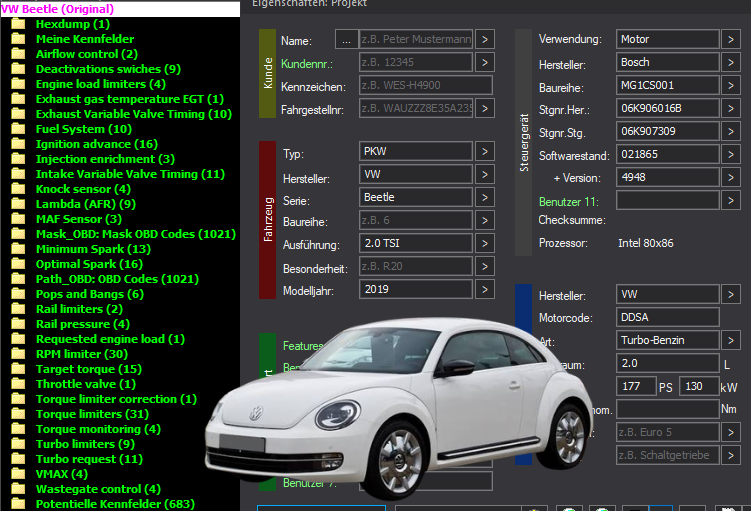Open Target torque (15) folder
751x511 pixels.
tap(89, 369)
